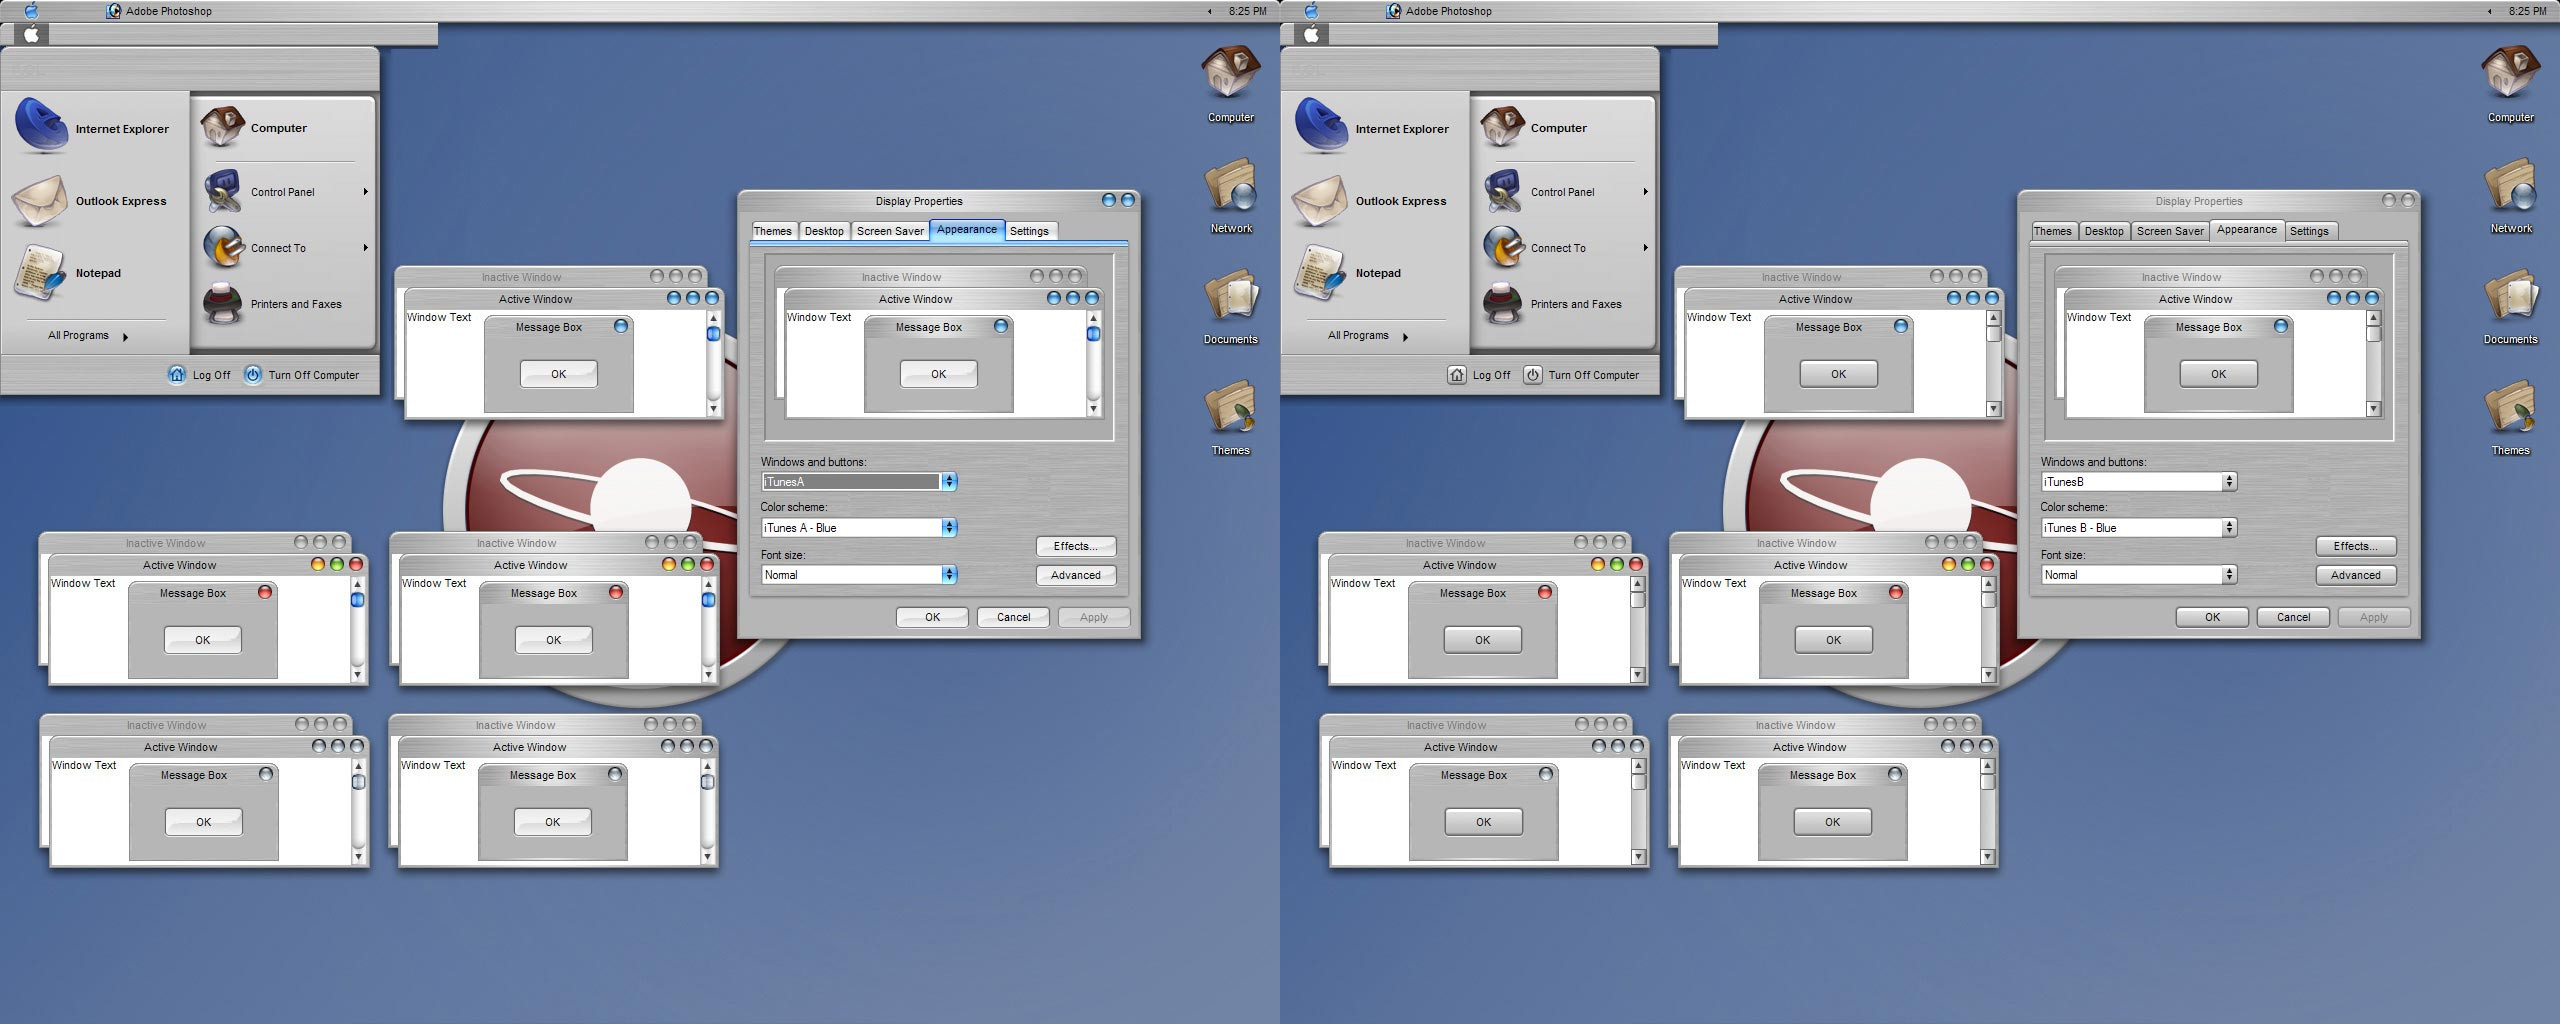Open Network desktop icon on iTunesB desktop
This screenshot has height=1024, width=2560.
click(2510, 195)
